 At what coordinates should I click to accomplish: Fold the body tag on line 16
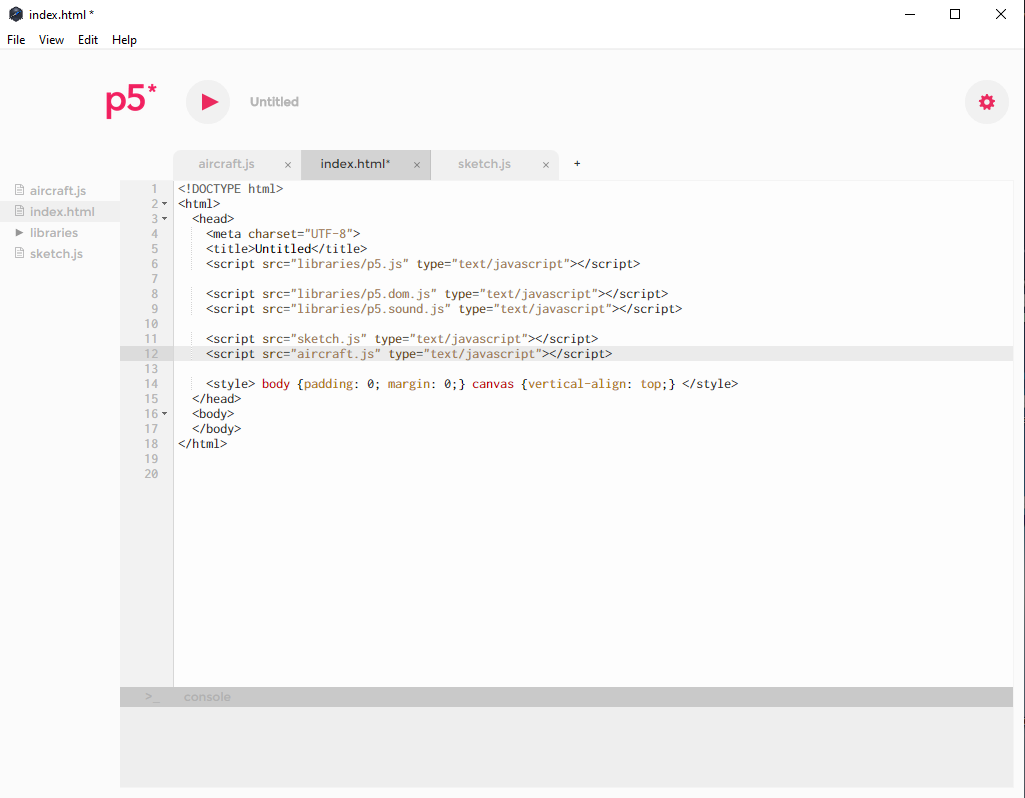click(x=165, y=414)
